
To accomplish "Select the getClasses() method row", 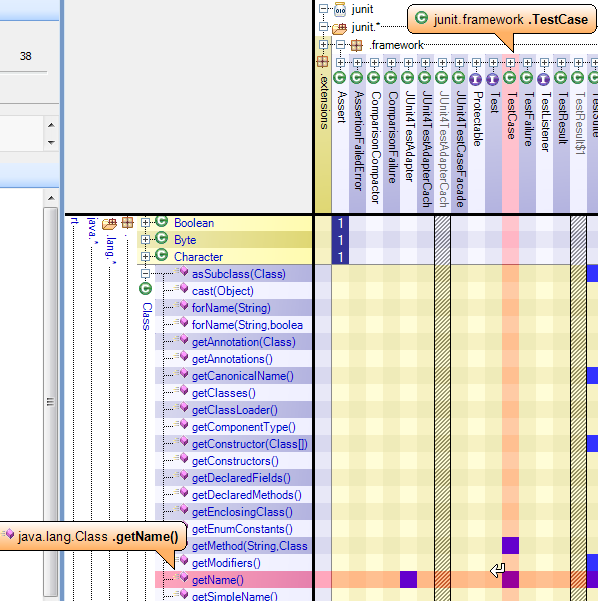I will click(x=233, y=393).
